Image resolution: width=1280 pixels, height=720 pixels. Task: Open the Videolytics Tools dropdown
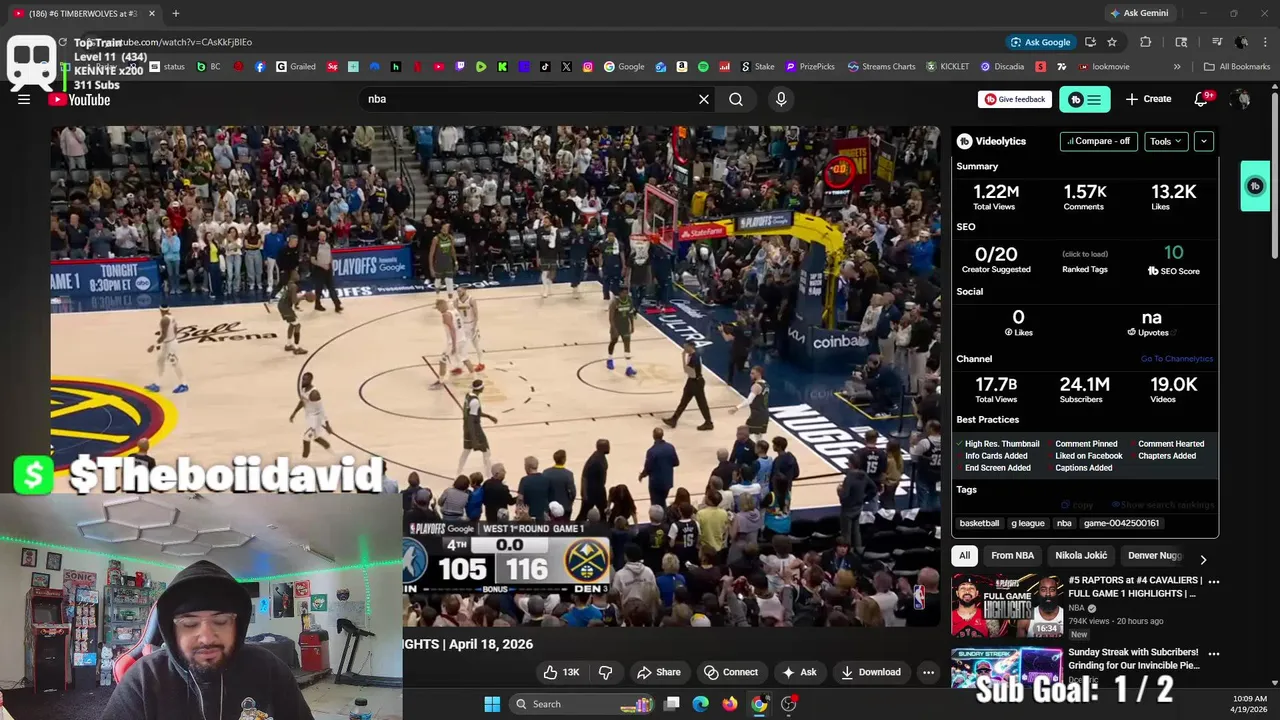pyautogui.click(x=1166, y=141)
